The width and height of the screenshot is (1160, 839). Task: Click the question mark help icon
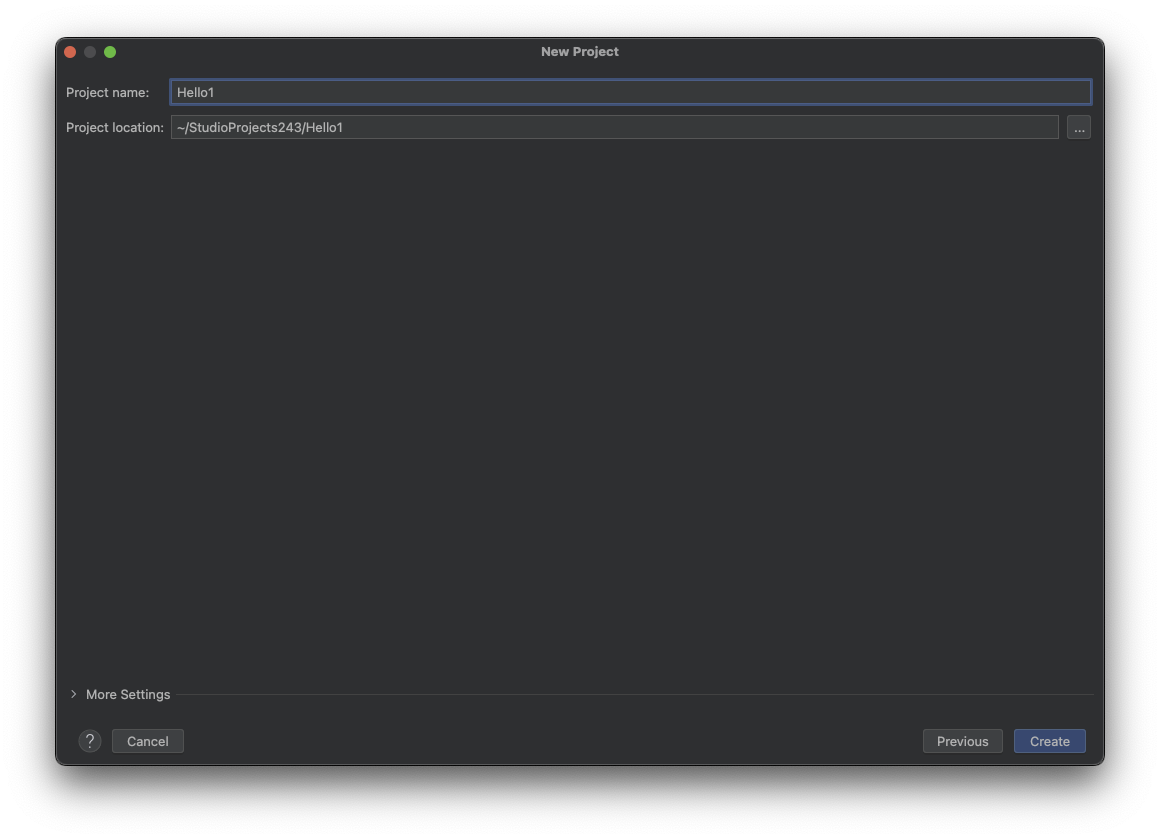90,741
